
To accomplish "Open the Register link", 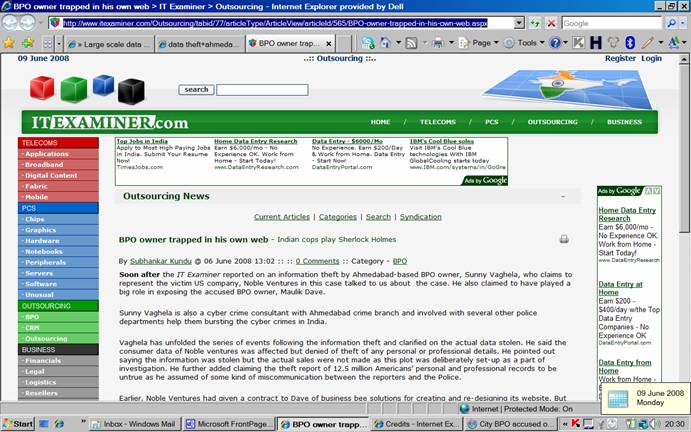I will 620,58.
